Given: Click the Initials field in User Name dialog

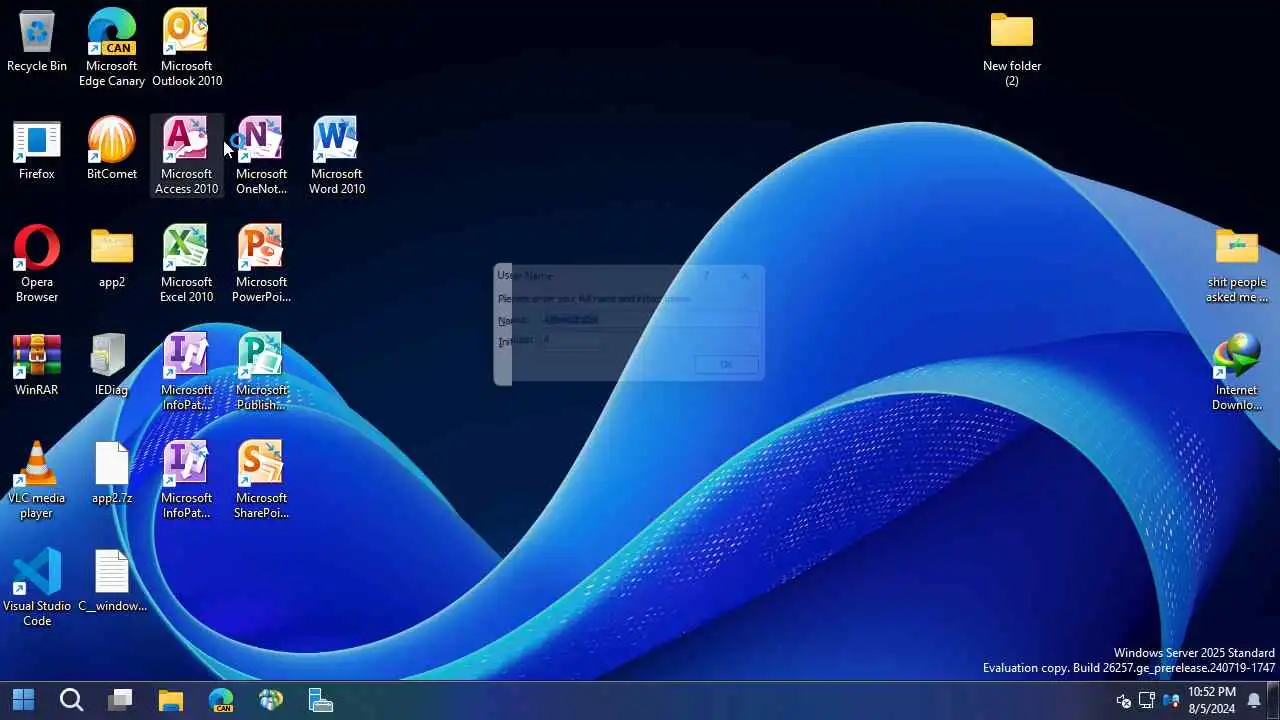Looking at the screenshot, I should click(572, 341).
